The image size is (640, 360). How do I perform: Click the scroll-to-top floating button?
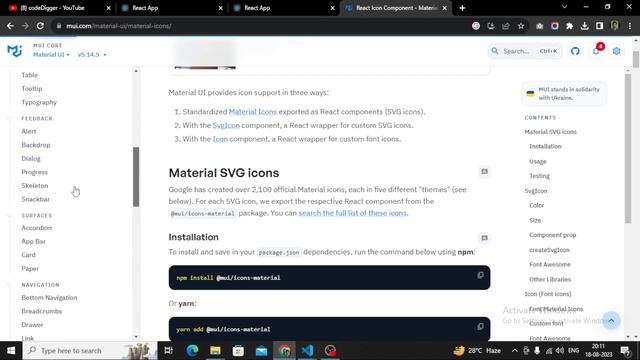point(611,320)
